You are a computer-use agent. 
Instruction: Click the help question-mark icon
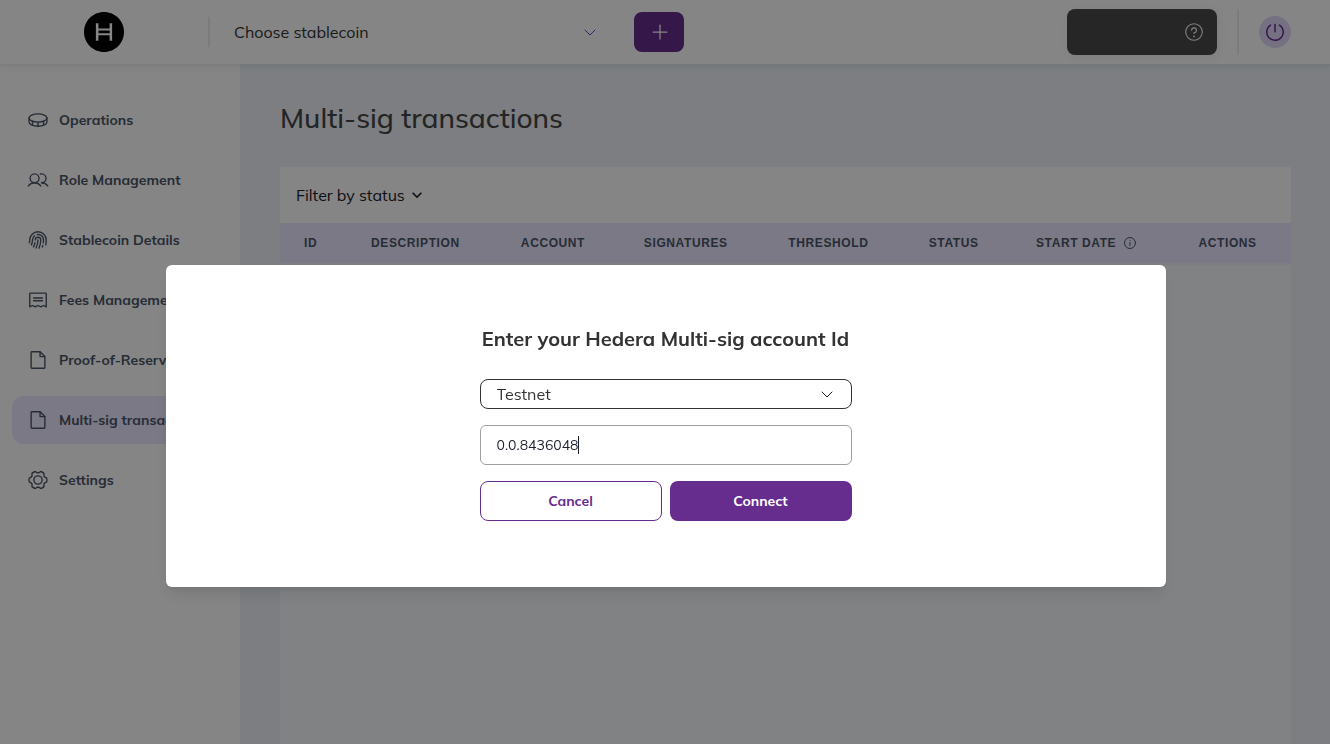click(1193, 31)
